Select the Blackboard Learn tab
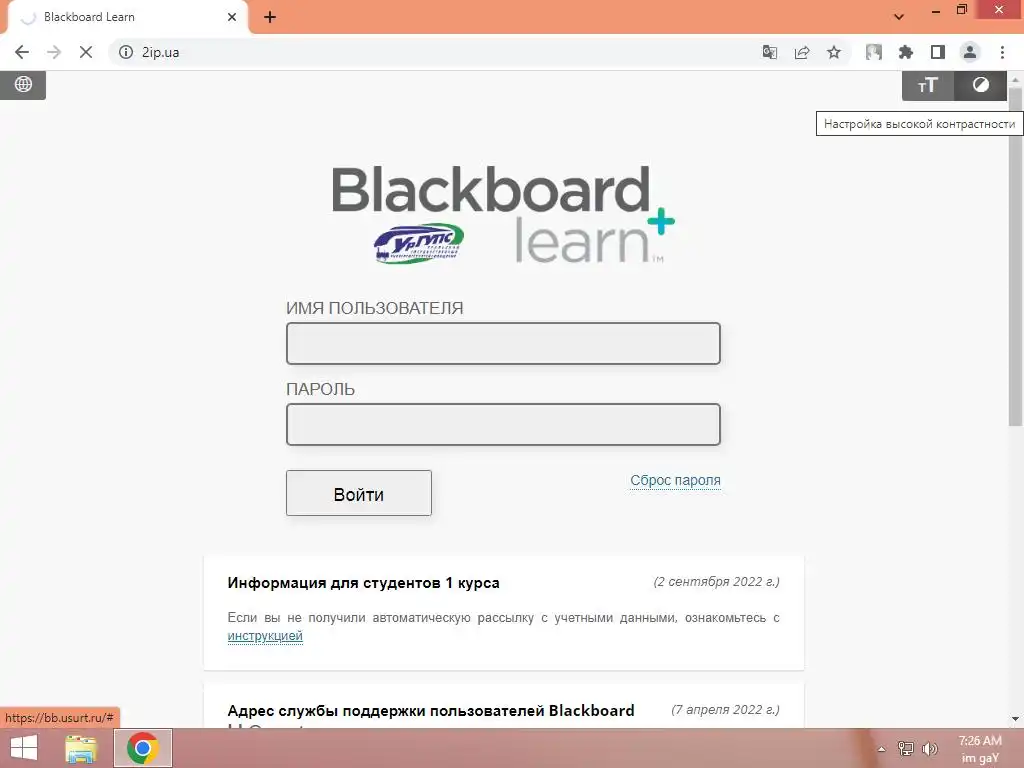This screenshot has height=768, width=1024. click(124, 17)
